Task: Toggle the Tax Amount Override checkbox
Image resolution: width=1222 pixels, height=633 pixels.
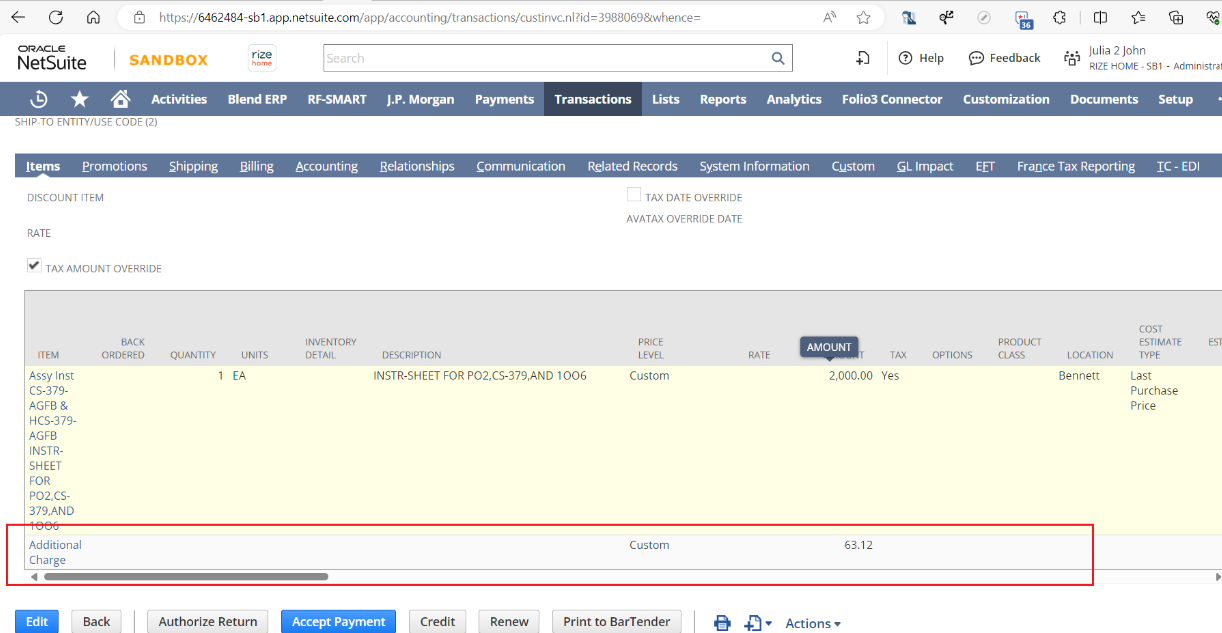Action: pos(34,266)
